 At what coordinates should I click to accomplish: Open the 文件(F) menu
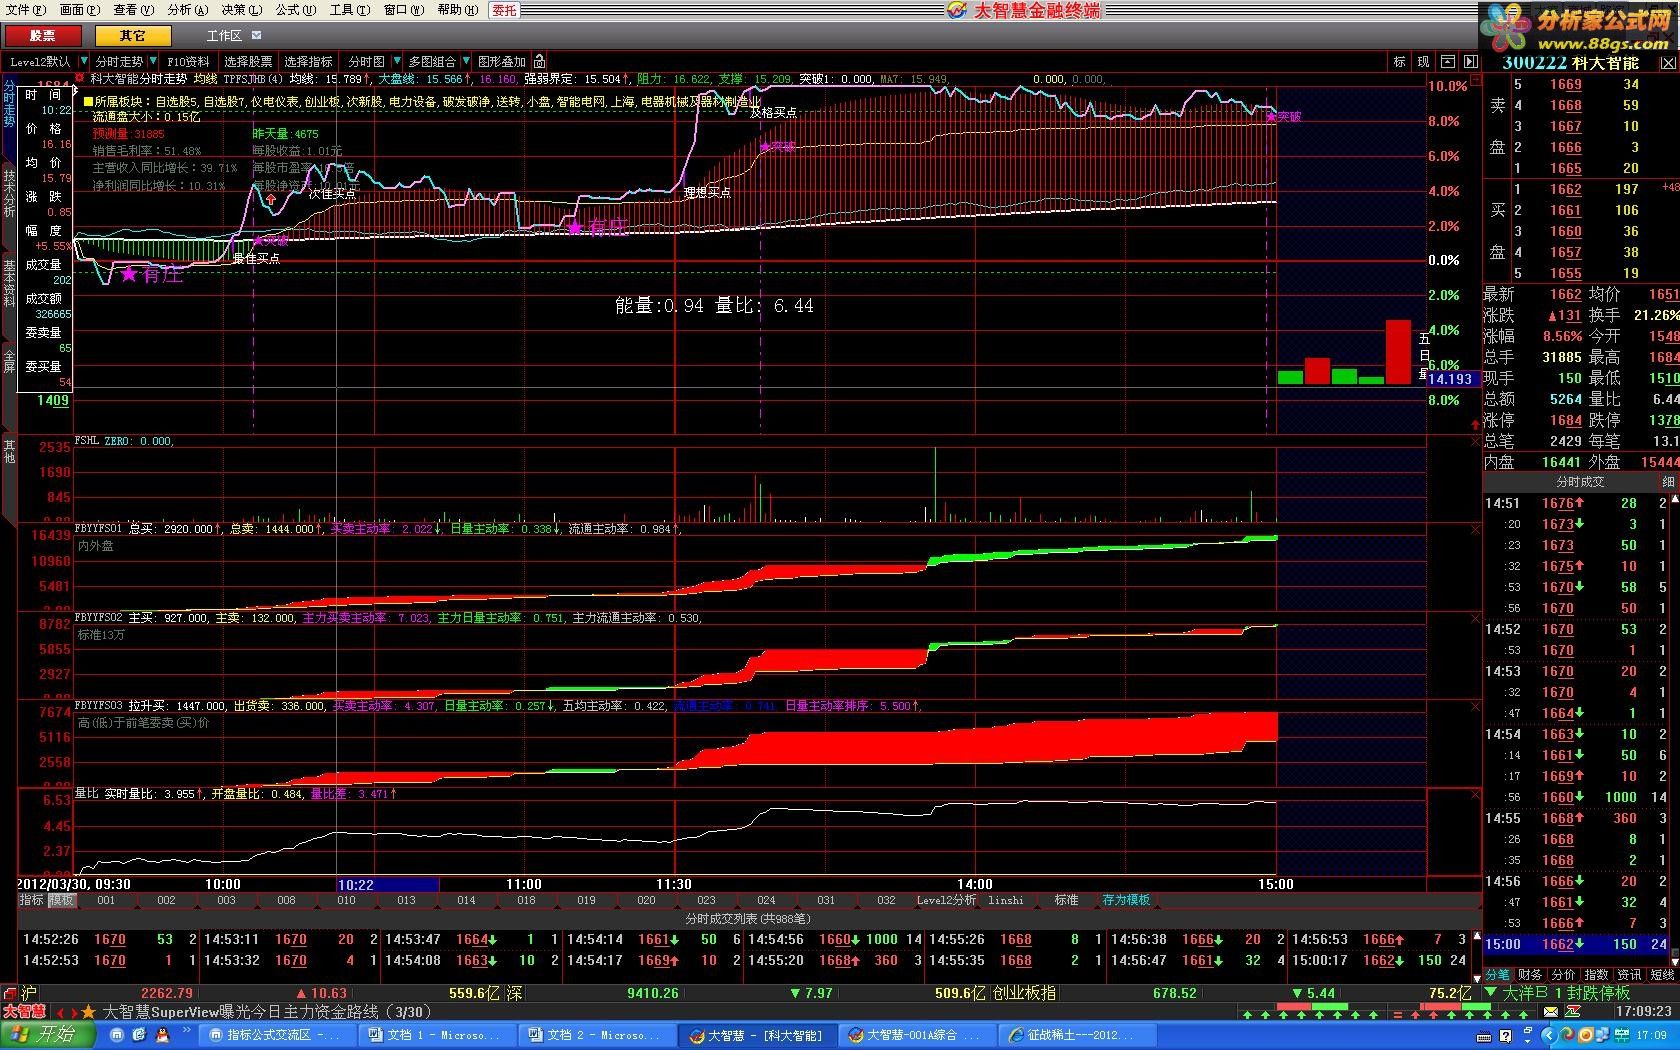tap(25, 10)
